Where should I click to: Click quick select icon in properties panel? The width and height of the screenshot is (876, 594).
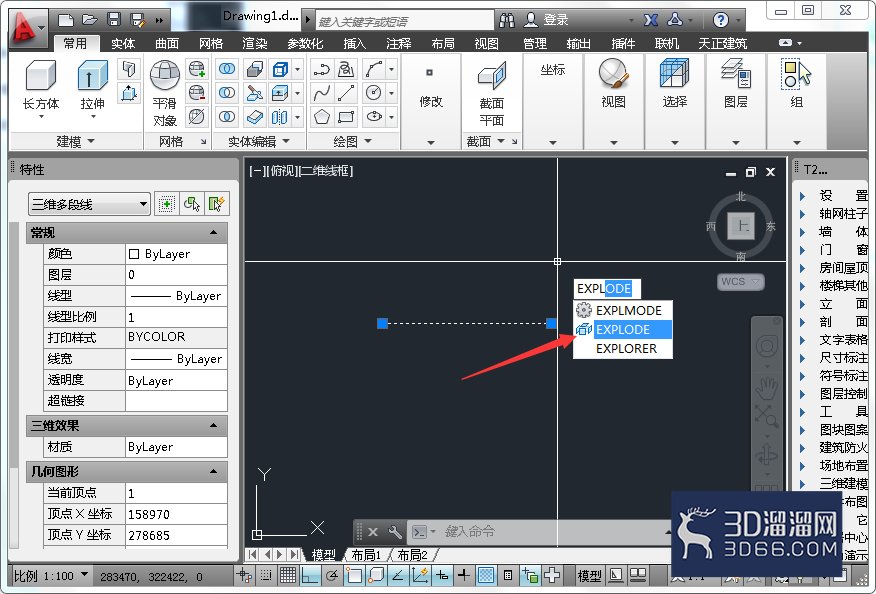coord(216,204)
